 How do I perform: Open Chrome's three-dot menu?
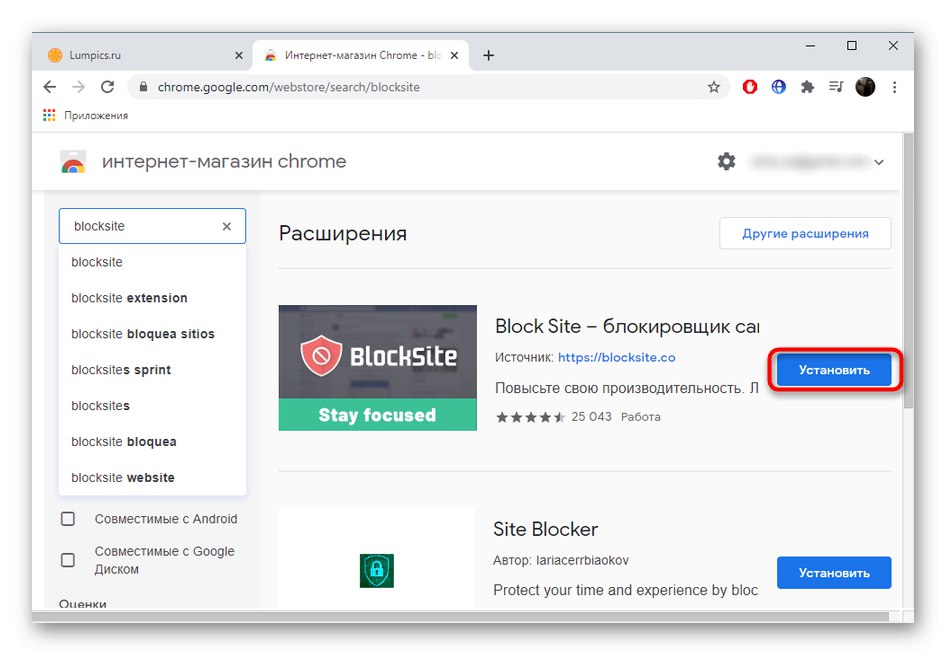click(x=894, y=87)
